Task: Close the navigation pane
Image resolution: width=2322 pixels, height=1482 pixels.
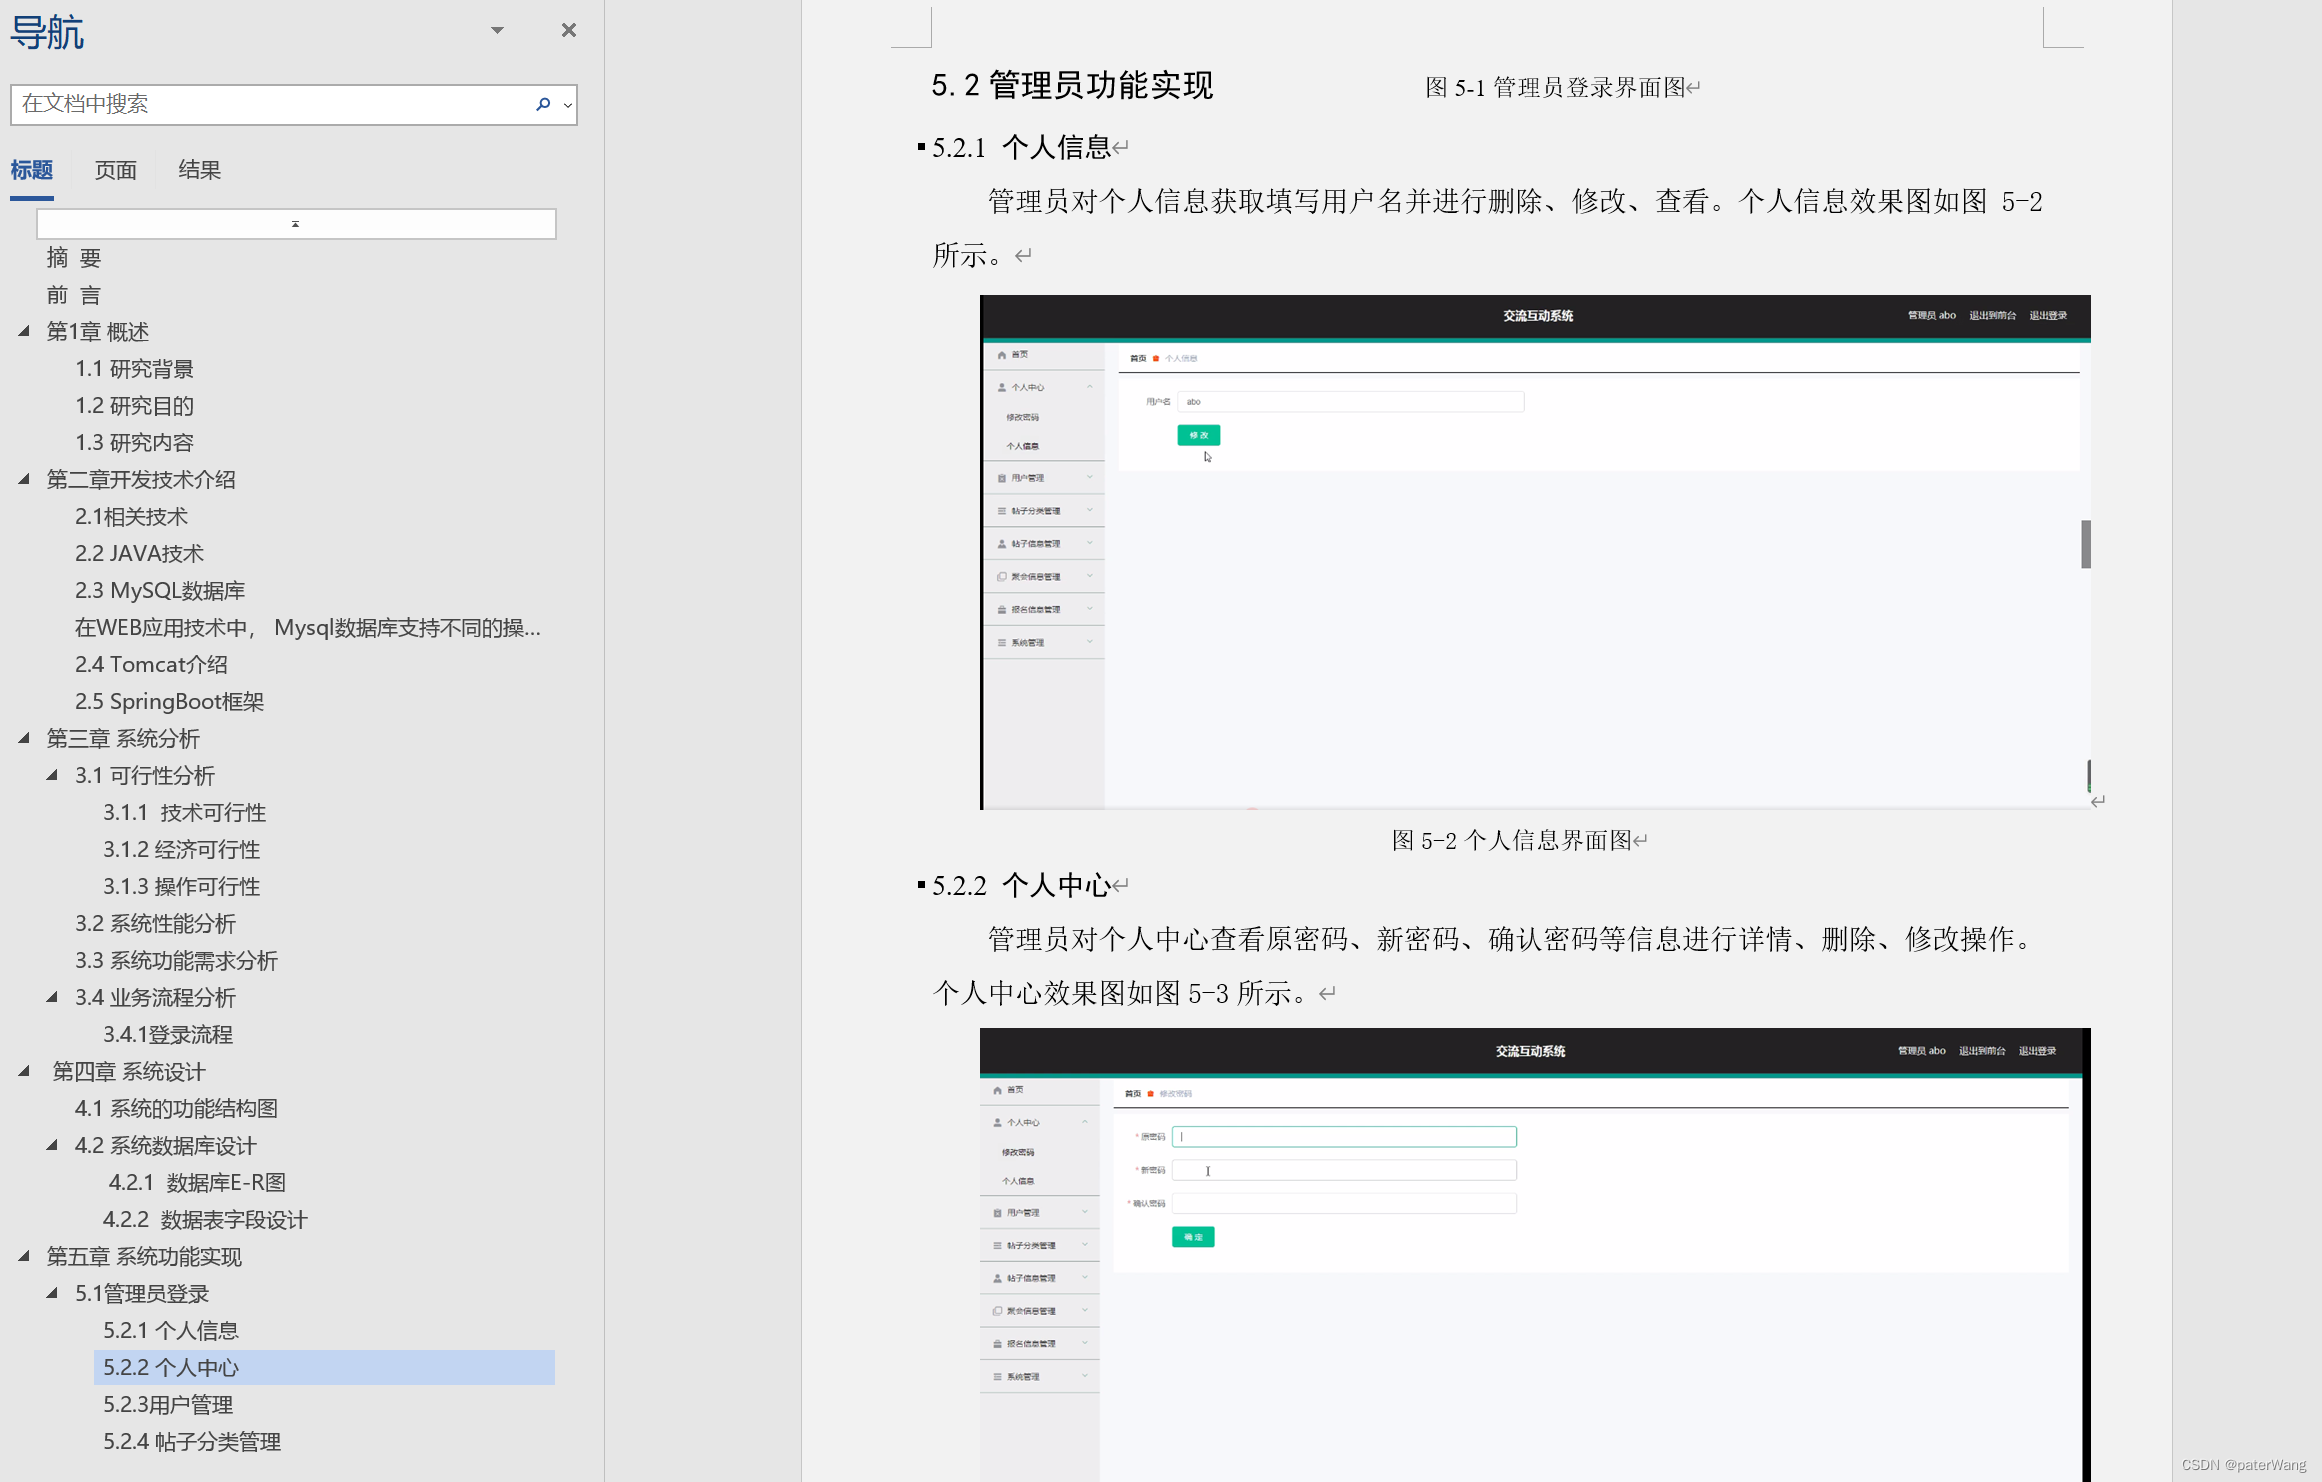Action: [569, 30]
